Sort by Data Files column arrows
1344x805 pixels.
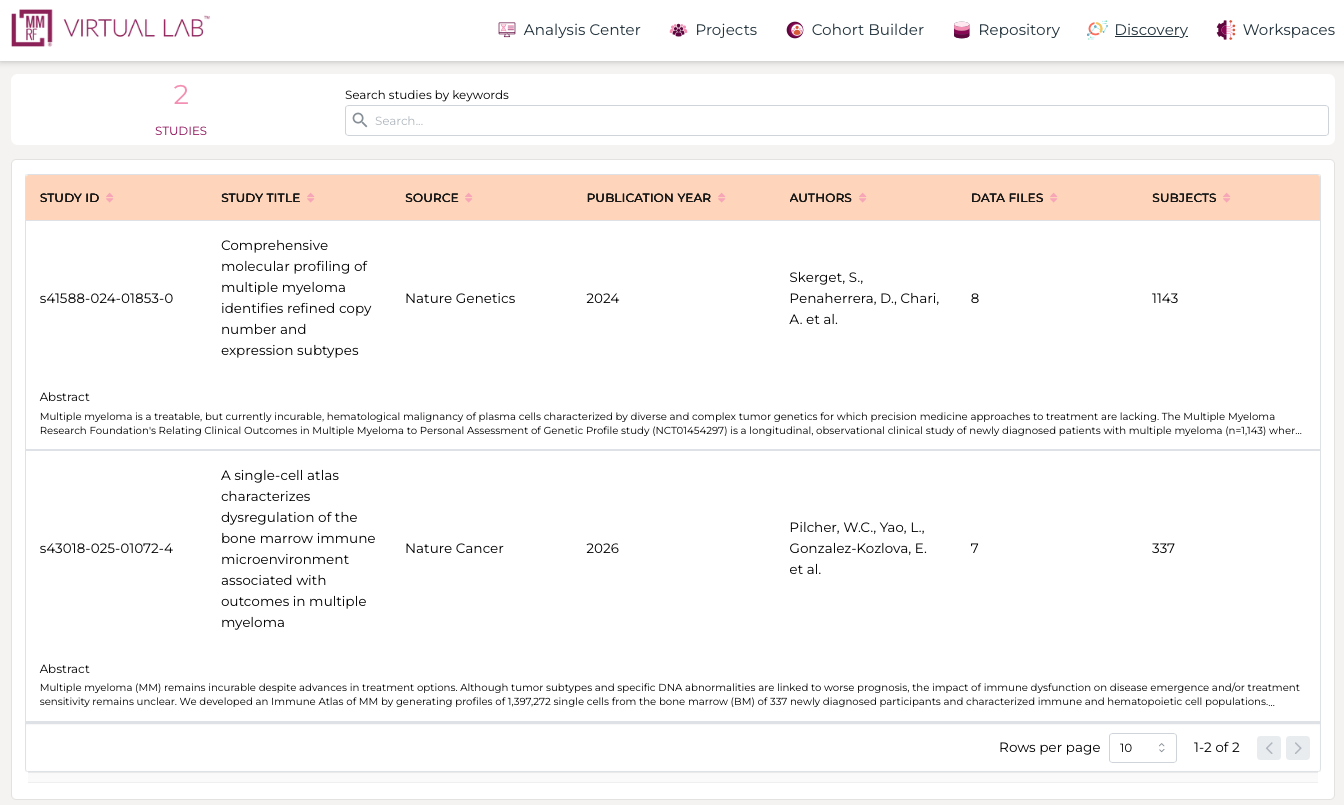[x=1053, y=198]
